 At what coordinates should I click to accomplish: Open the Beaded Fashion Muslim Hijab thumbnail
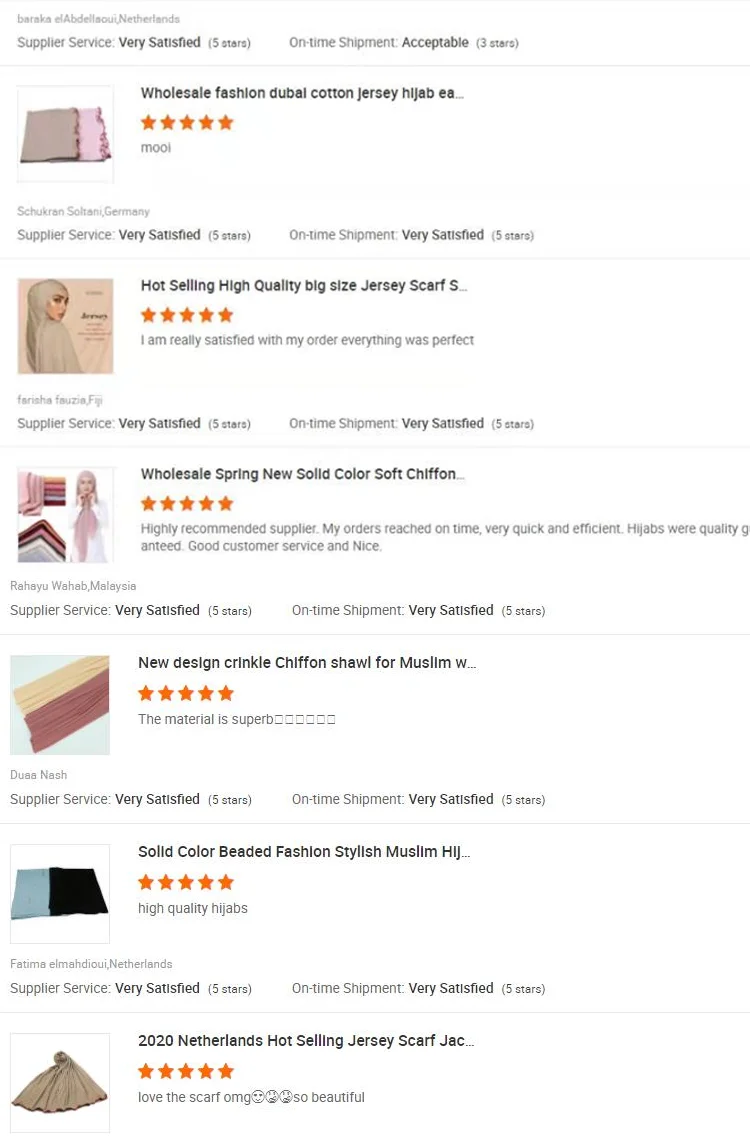[x=60, y=893]
